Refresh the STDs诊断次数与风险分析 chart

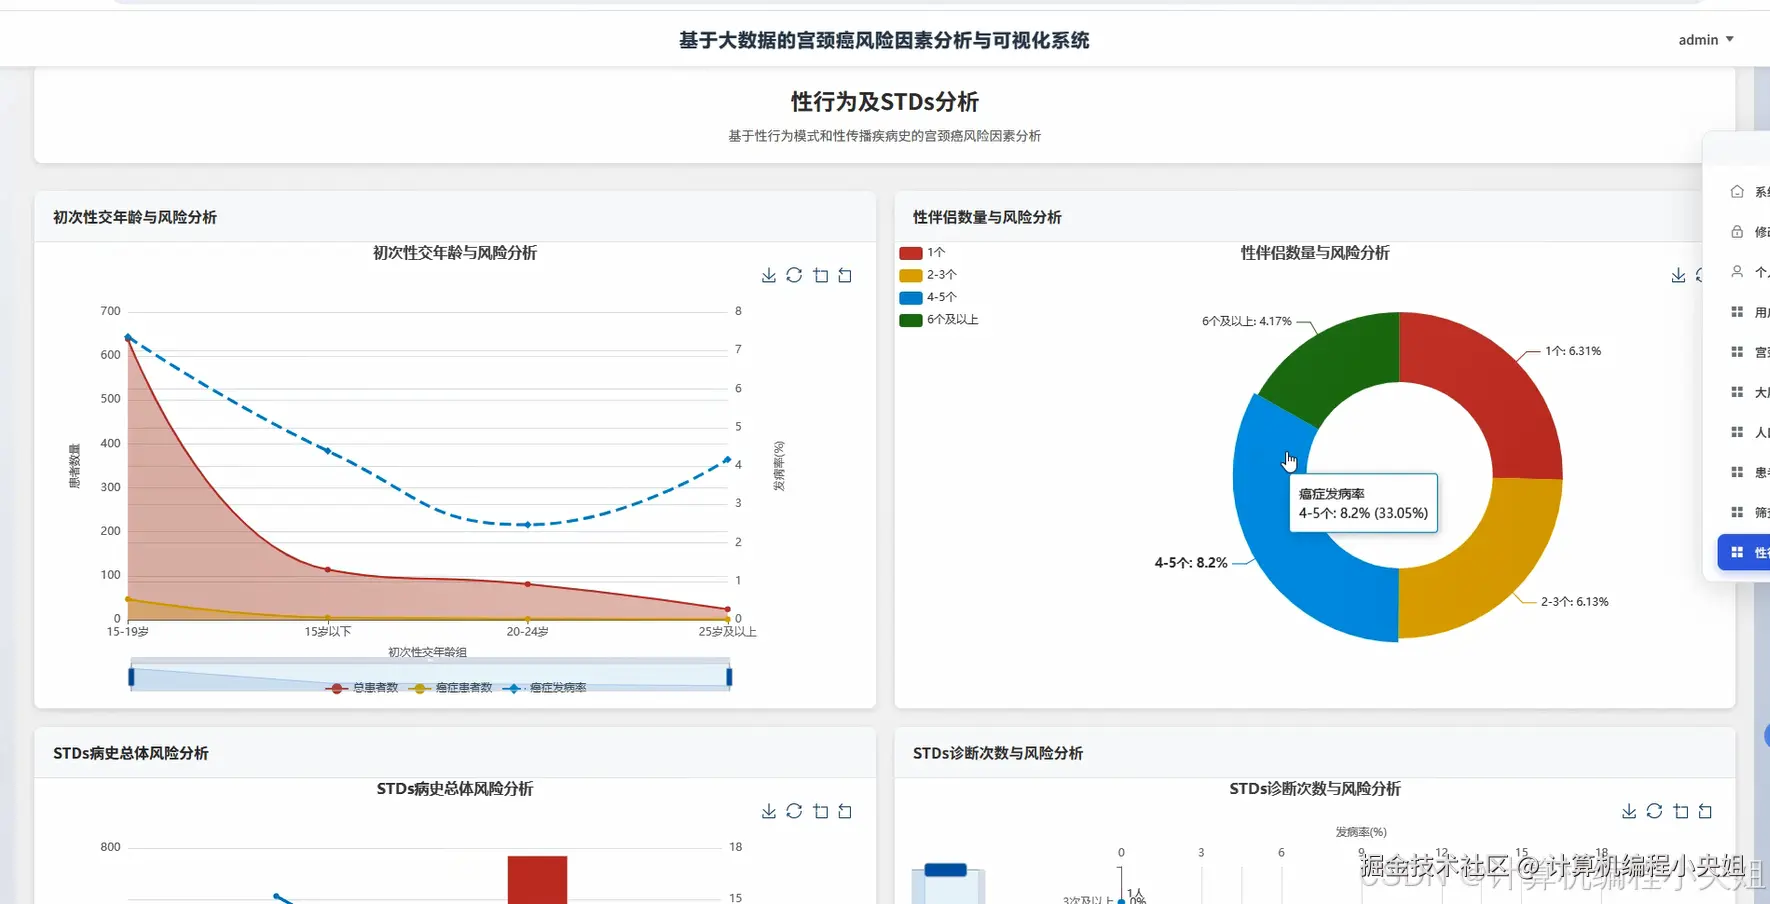point(1654,811)
